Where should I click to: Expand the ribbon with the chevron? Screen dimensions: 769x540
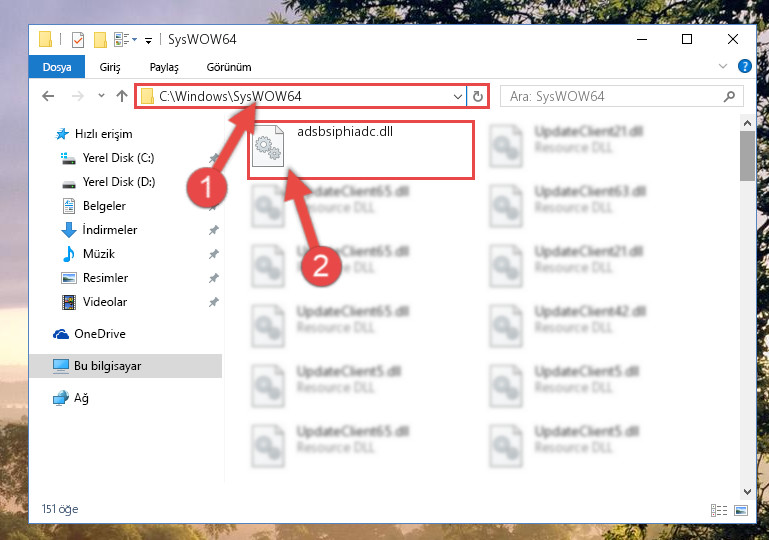pyautogui.click(x=722, y=66)
